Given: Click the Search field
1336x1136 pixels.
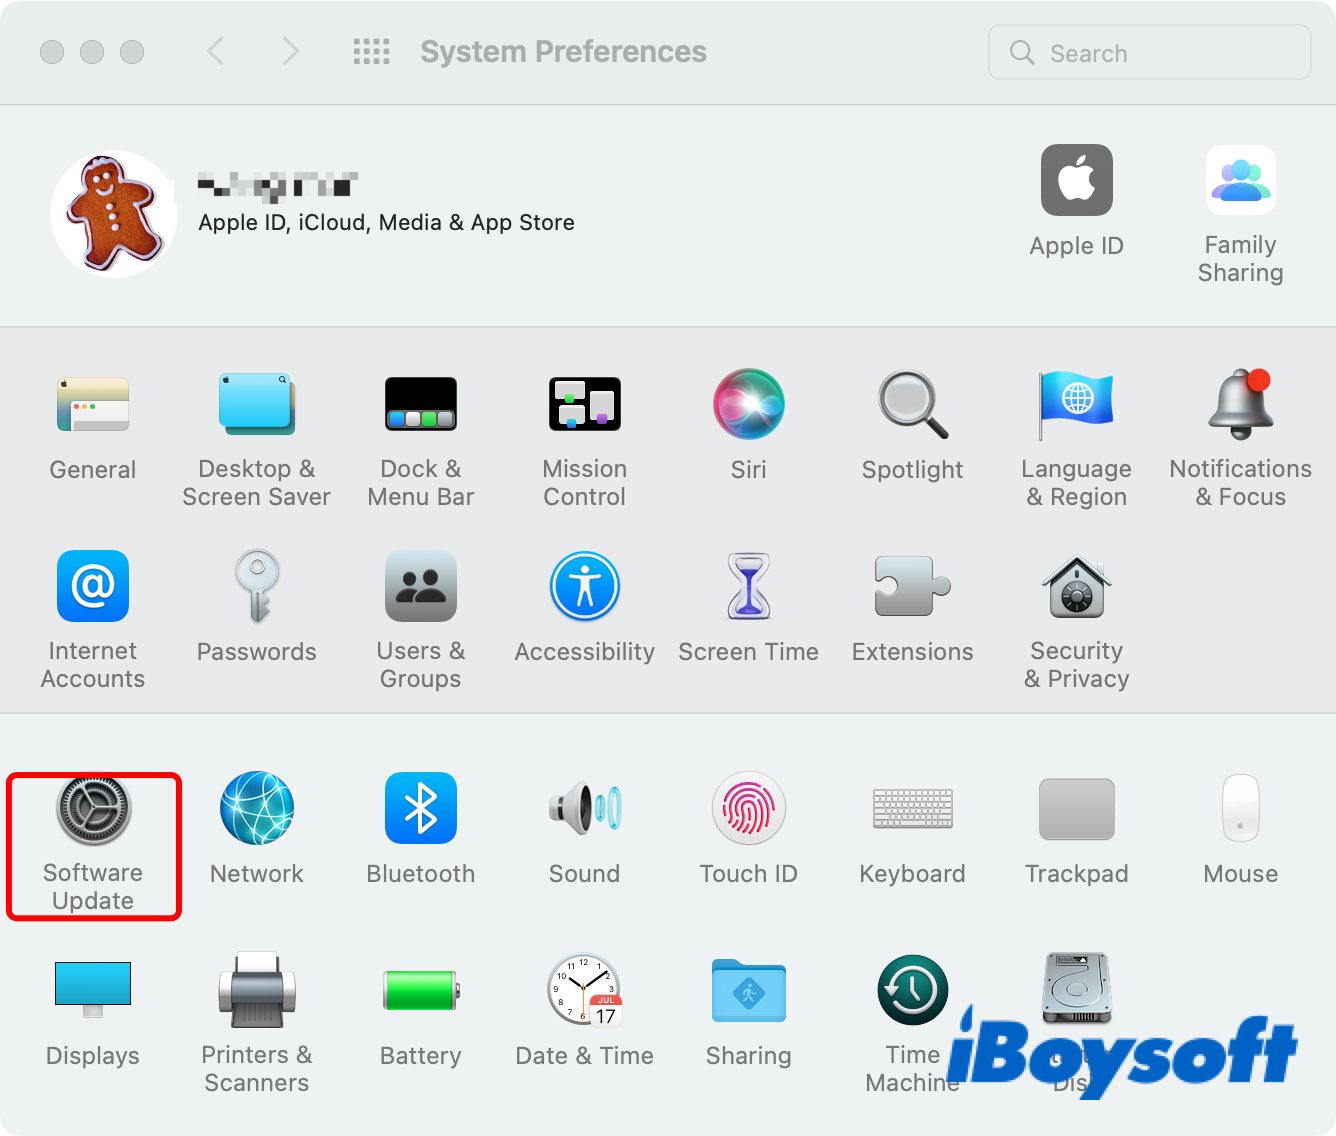Looking at the screenshot, I should pyautogui.click(x=1150, y=53).
